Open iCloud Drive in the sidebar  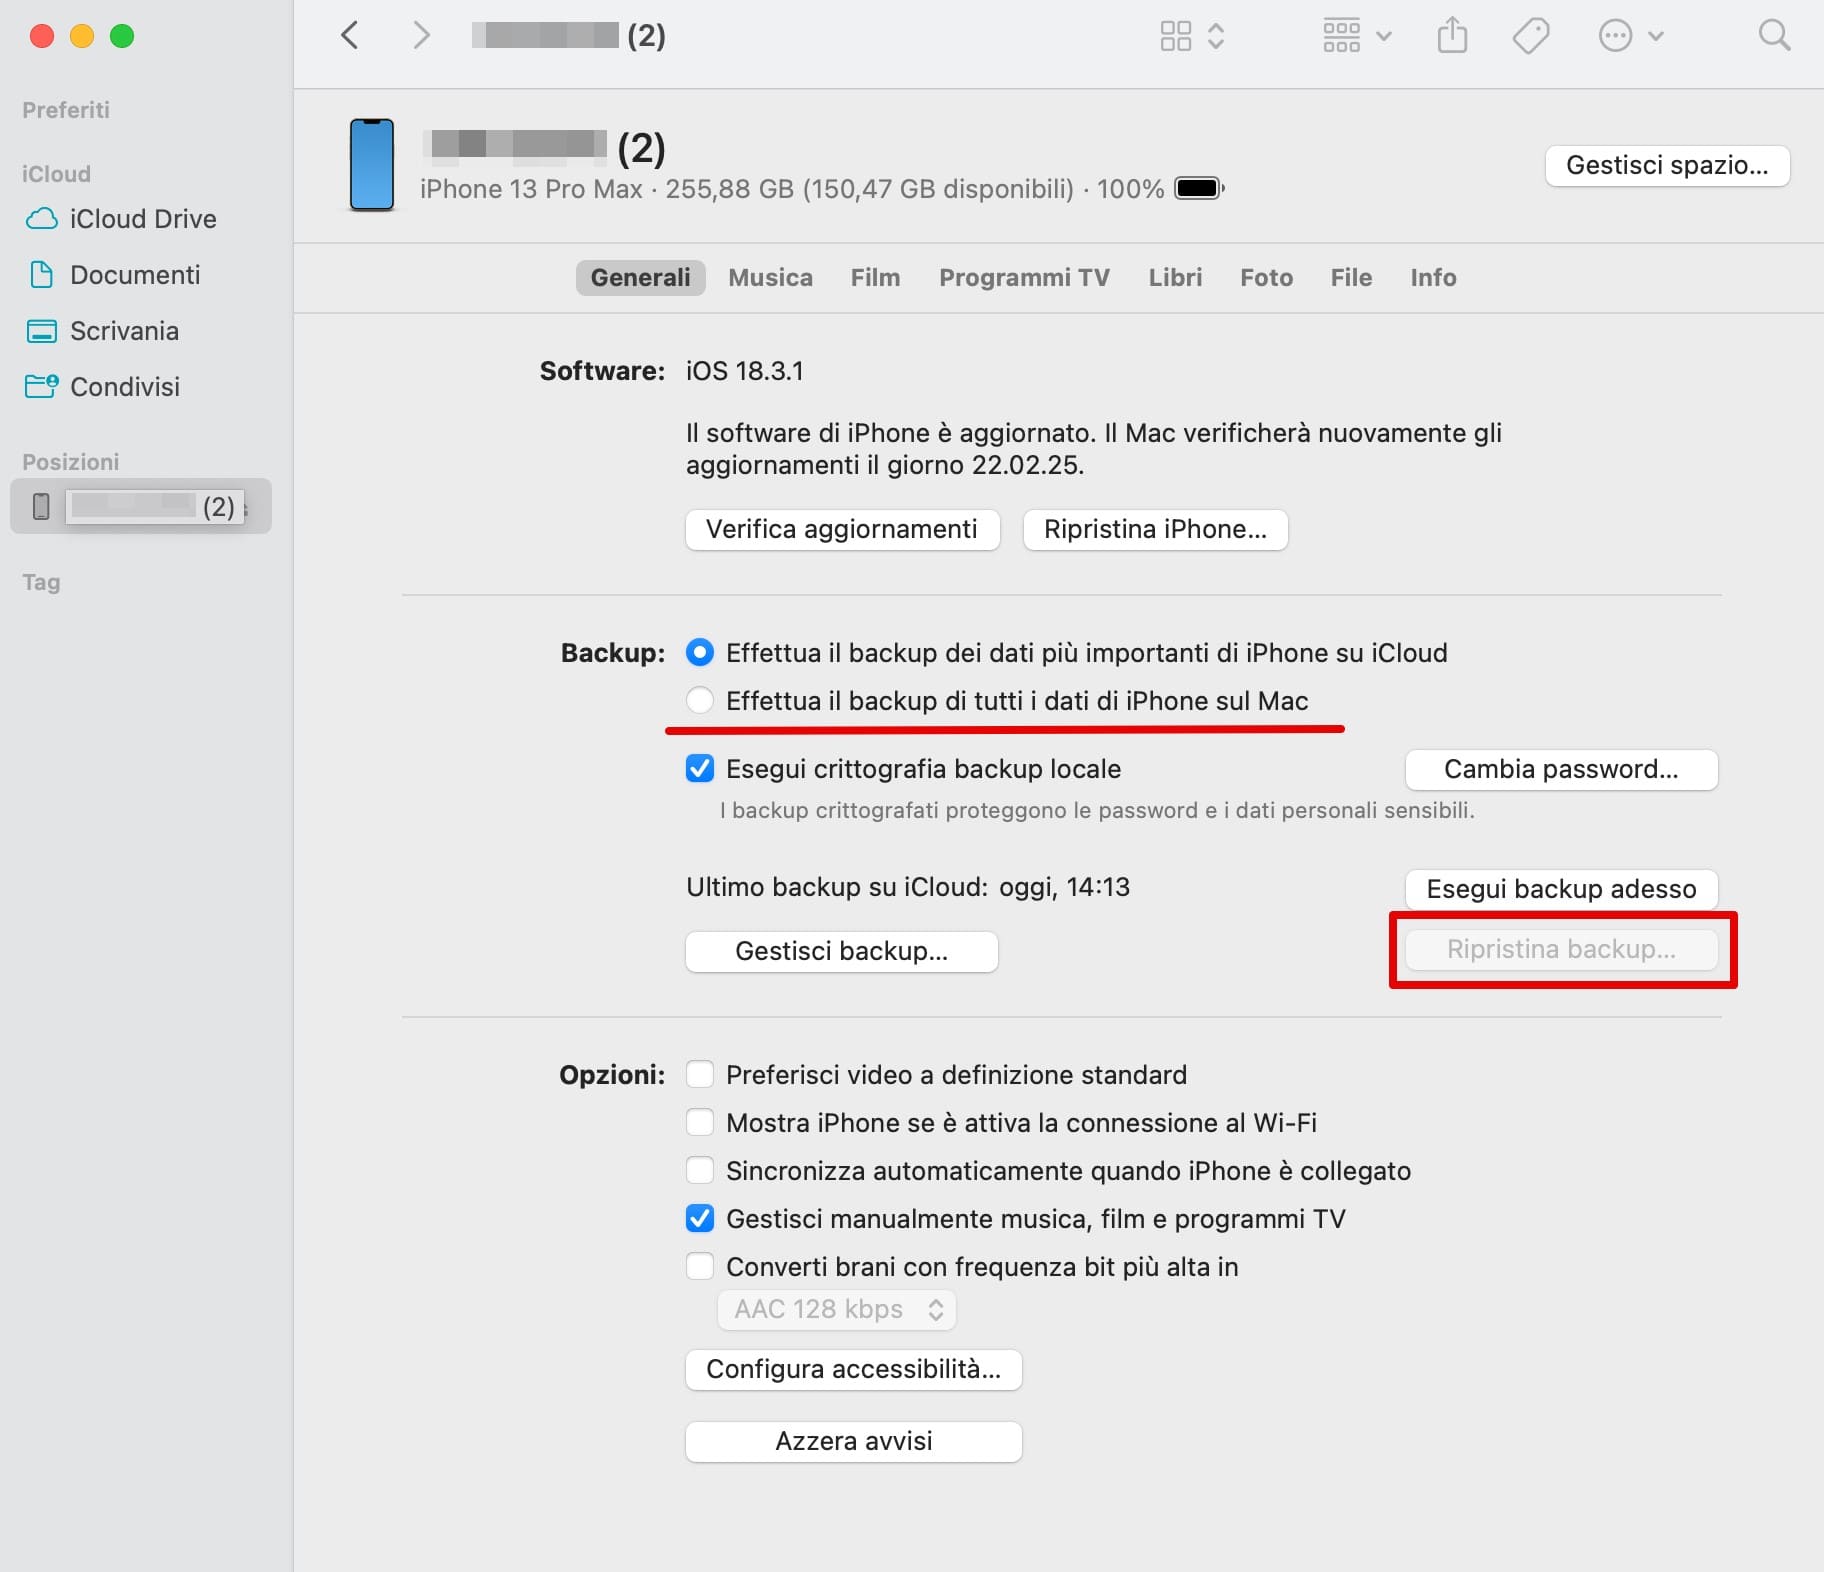click(143, 219)
